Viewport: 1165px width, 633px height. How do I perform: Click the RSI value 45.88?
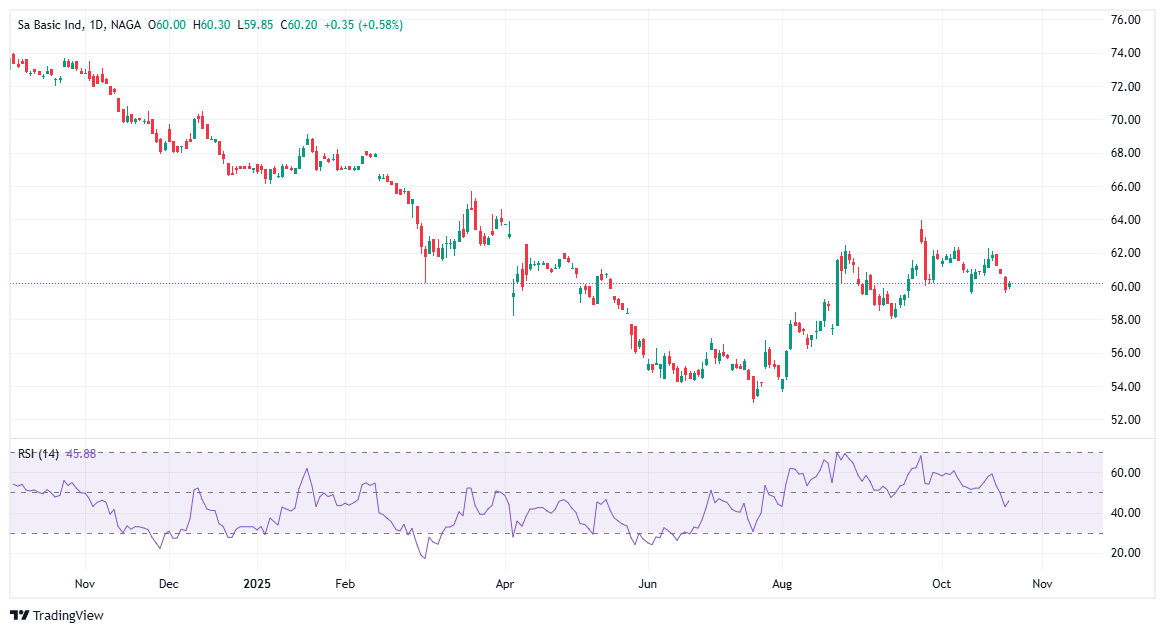[80, 454]
